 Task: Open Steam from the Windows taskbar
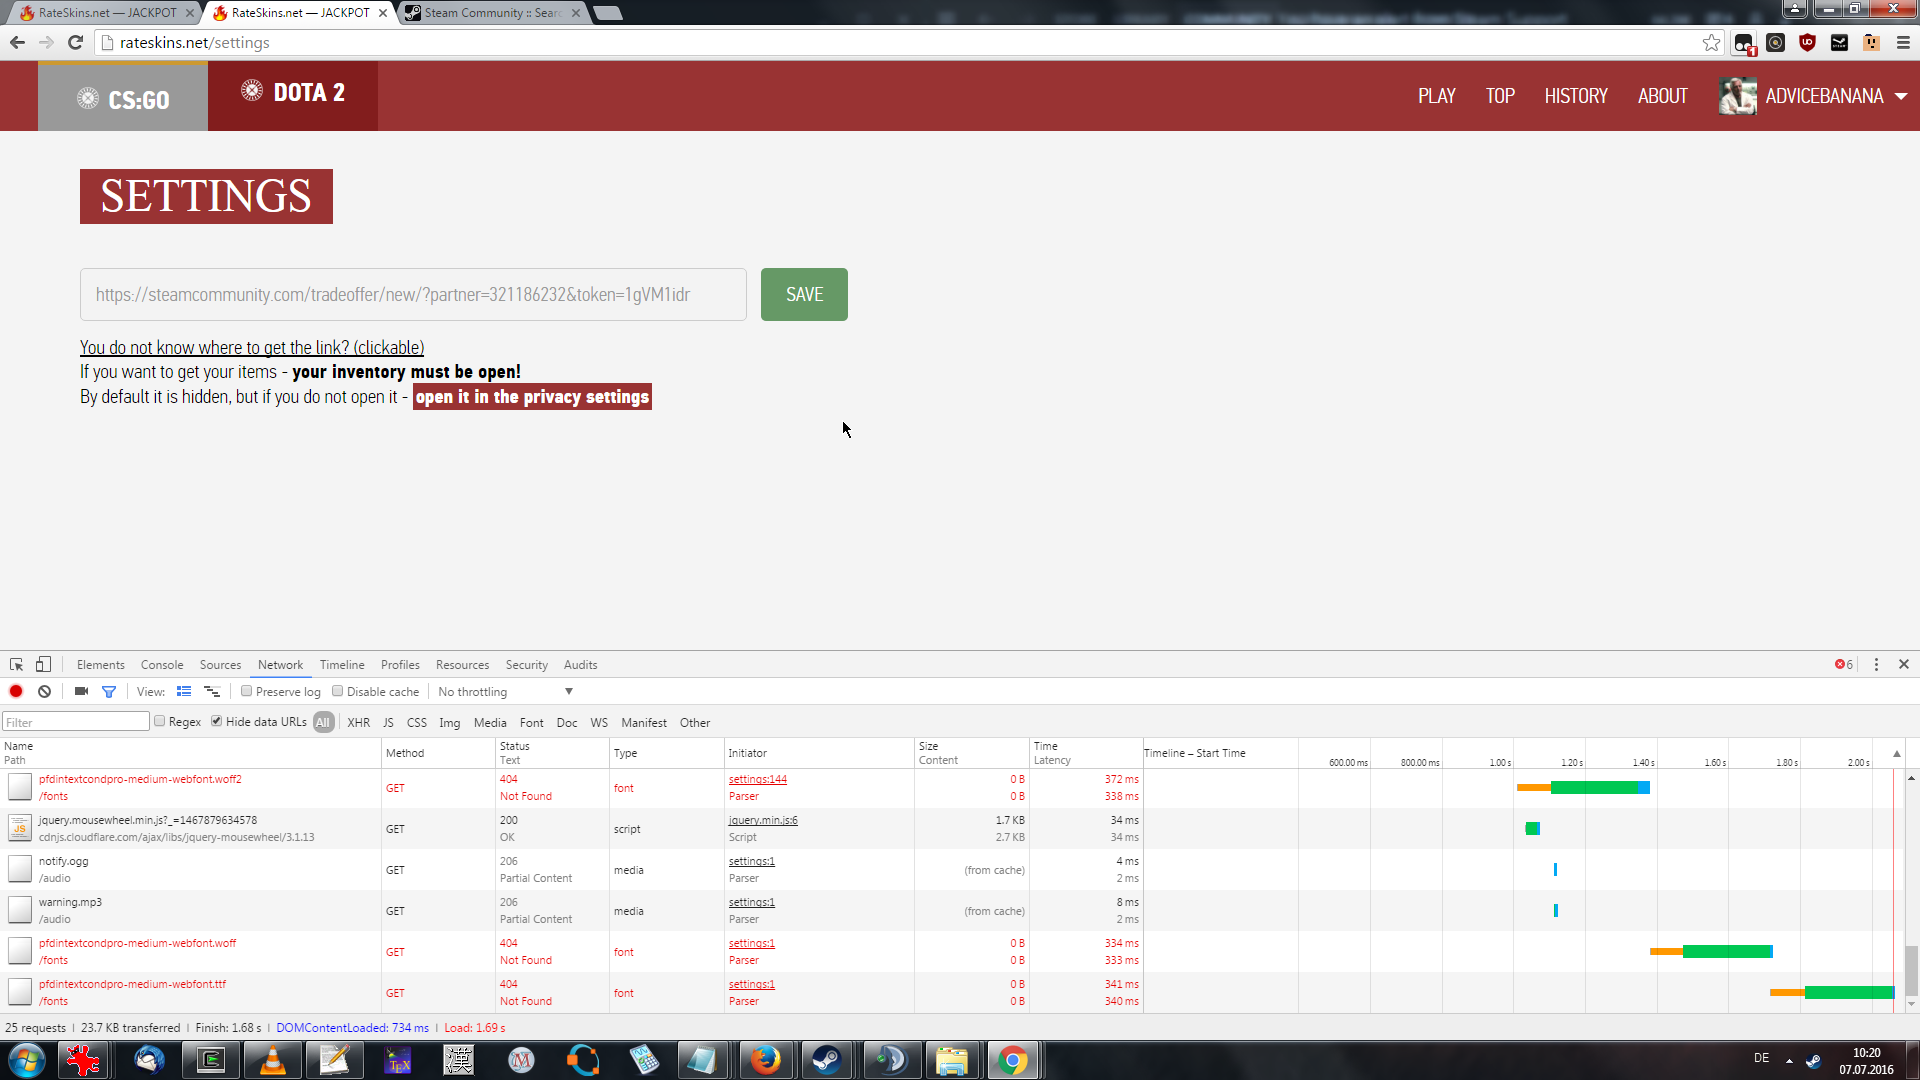tap(826, 1059)
